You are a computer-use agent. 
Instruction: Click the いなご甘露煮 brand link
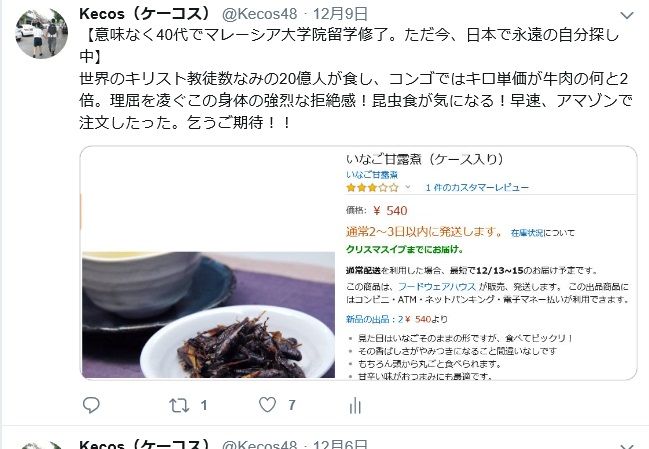[372, 175]
